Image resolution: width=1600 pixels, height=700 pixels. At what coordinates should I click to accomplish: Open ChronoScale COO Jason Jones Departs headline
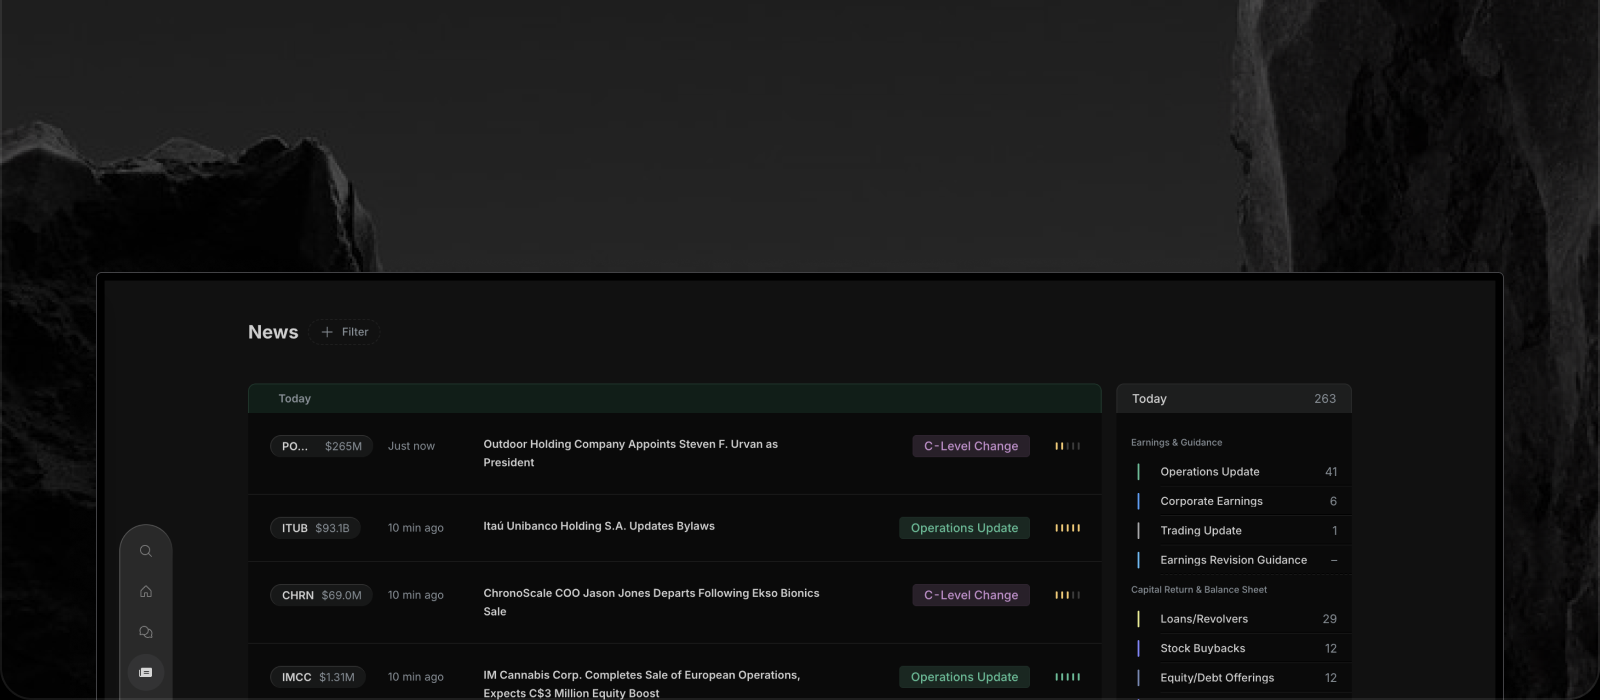651,602
